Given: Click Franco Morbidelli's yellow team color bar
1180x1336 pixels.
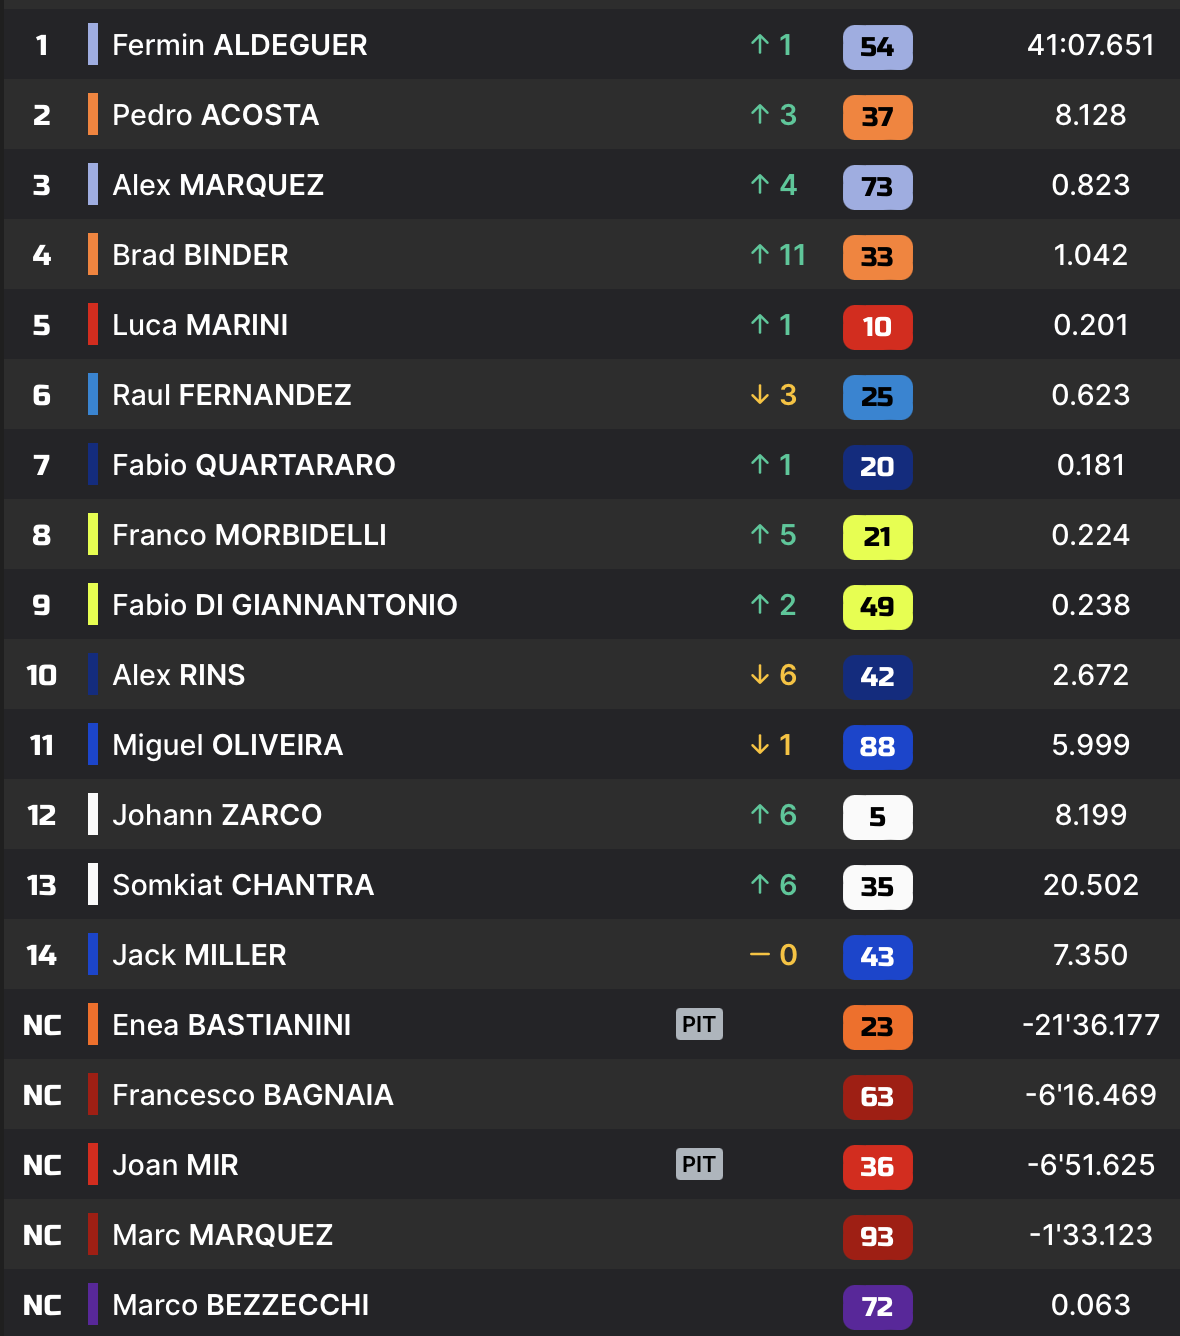Looking at the screenshot, I should (x=93, y=534).
